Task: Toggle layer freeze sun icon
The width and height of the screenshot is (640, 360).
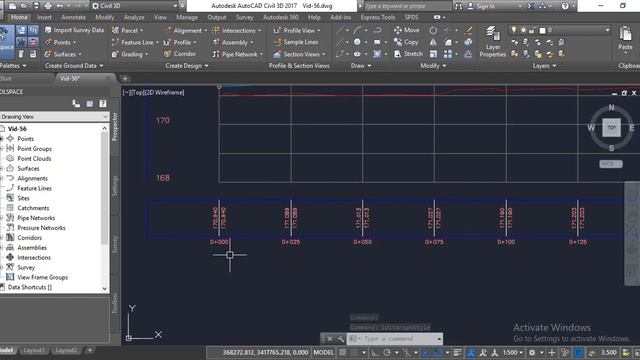Action: click(x=523, y=30)
